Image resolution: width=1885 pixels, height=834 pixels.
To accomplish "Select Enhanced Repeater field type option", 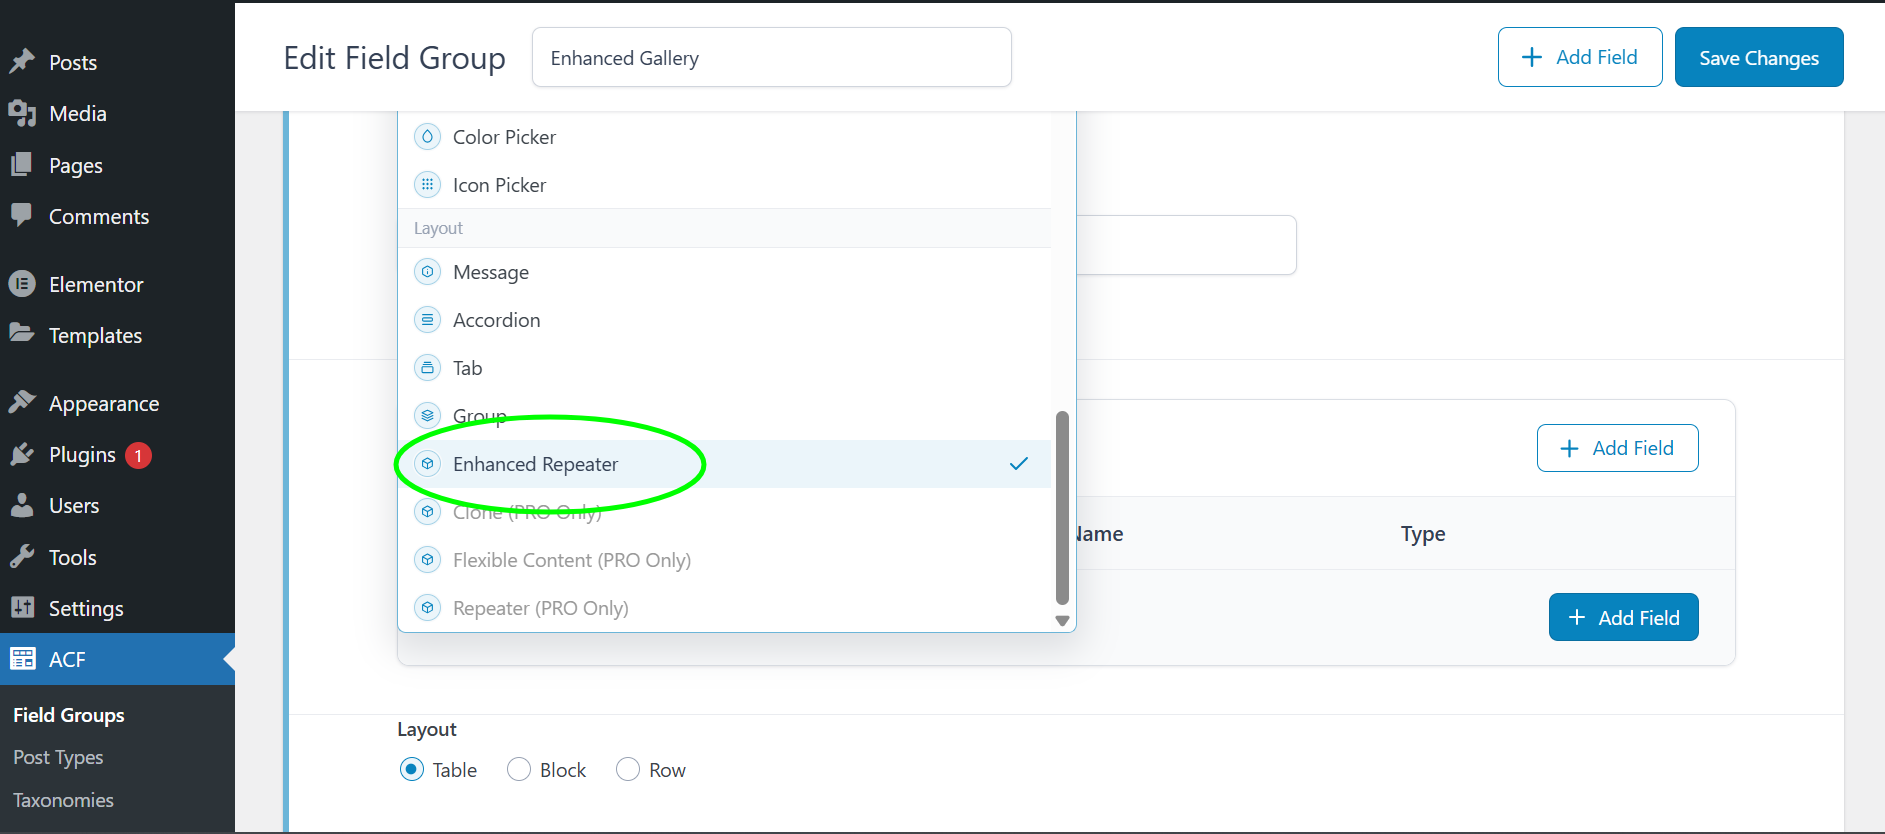I will click(x=535, y=464).
